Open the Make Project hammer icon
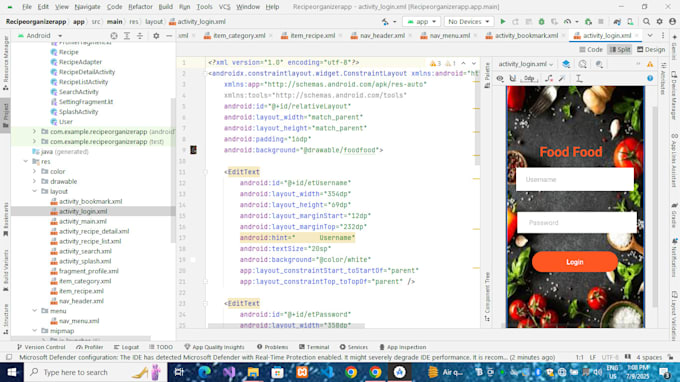 tap(386, 21)
